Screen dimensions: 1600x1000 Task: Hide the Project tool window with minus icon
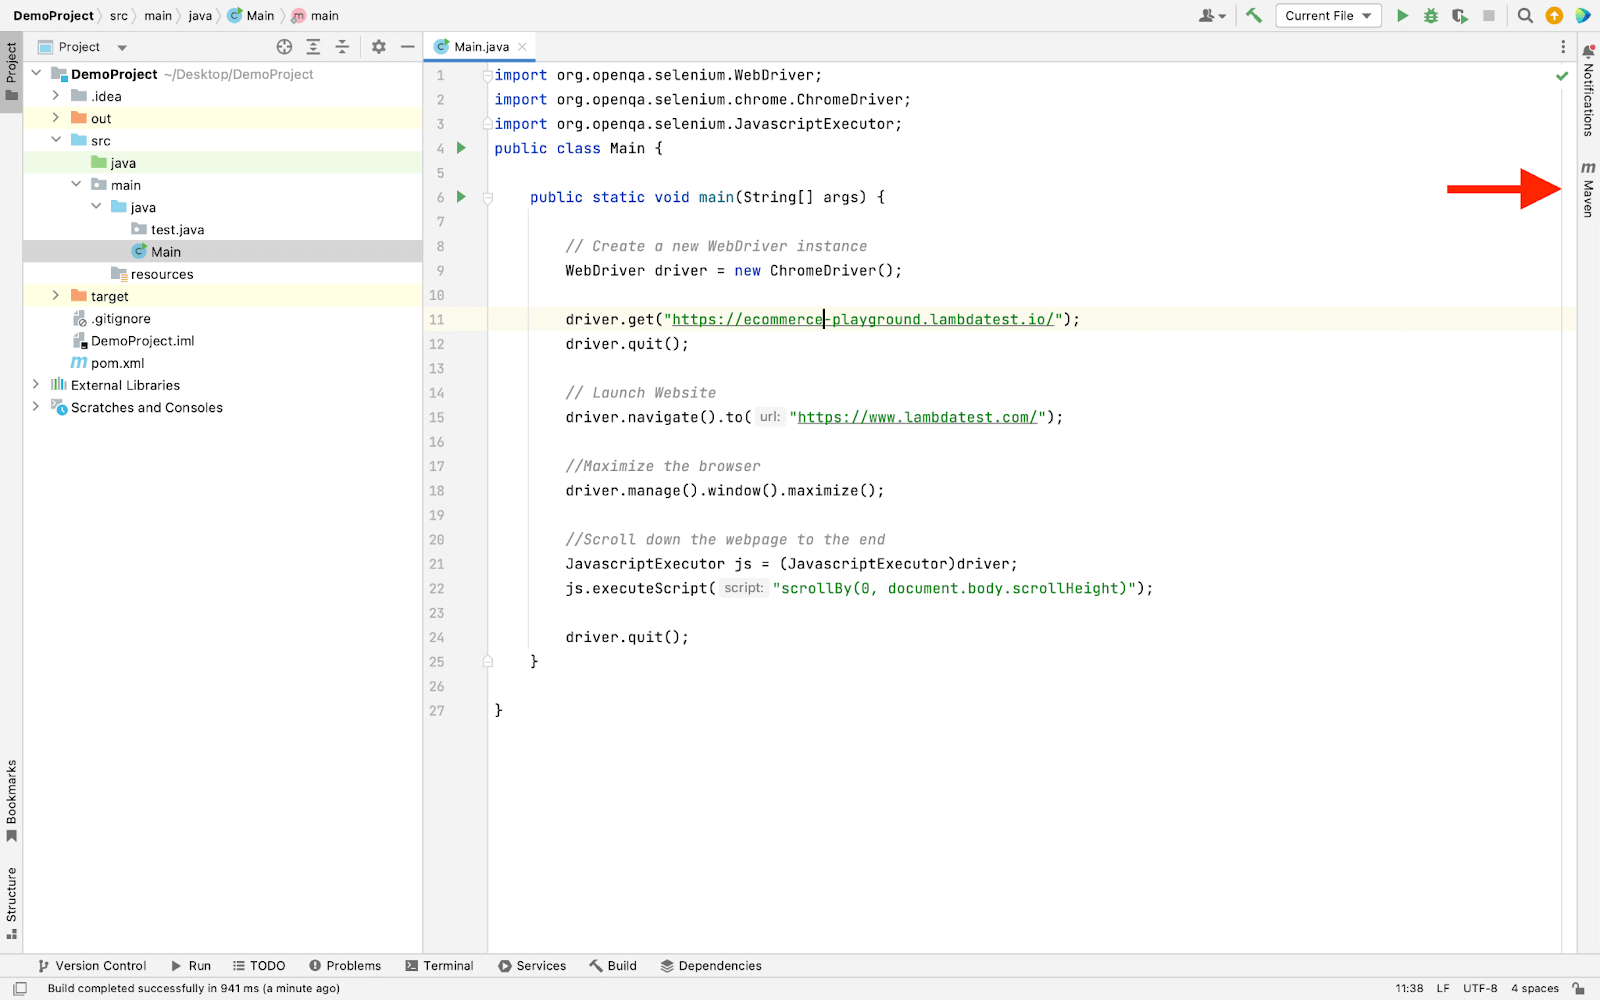pyautogui.click(x=407, y=47)
